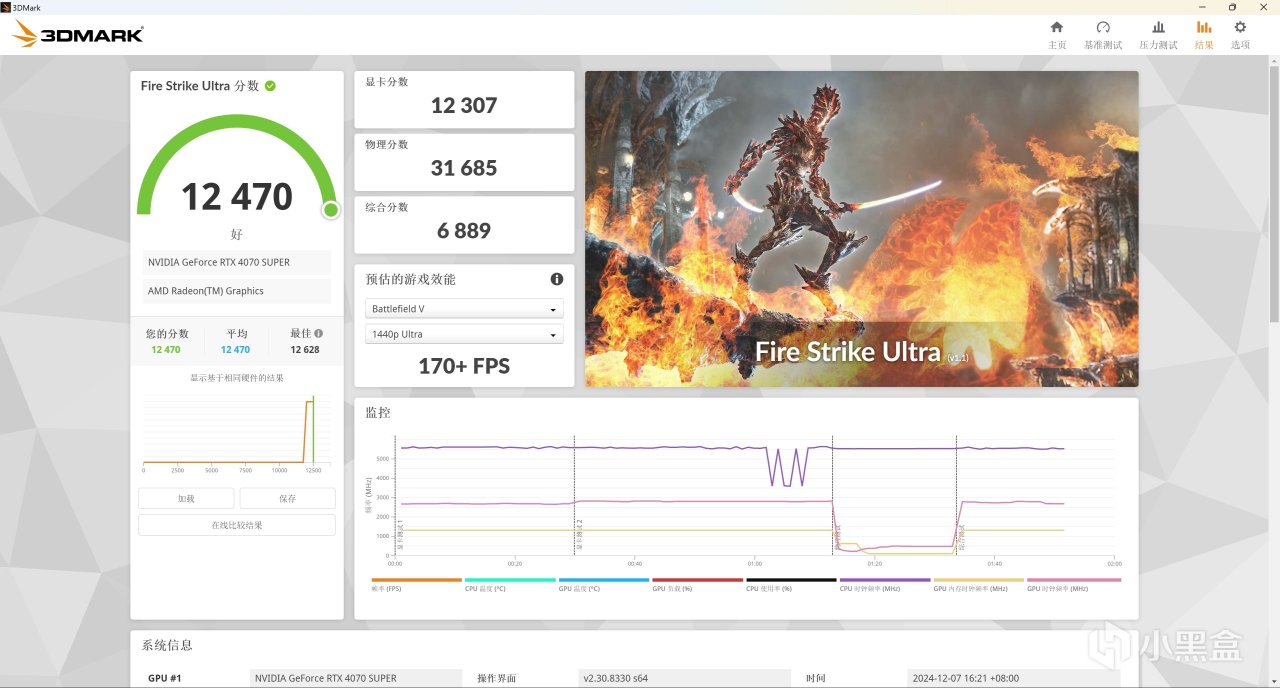
Task: Select the 结果 results tab
Action: (x=1204, y=35)
